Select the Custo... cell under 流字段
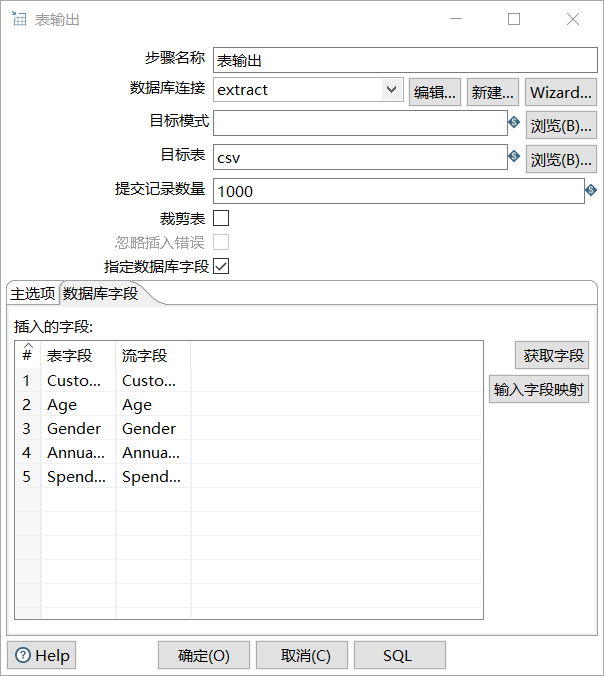 coord(153,380)
